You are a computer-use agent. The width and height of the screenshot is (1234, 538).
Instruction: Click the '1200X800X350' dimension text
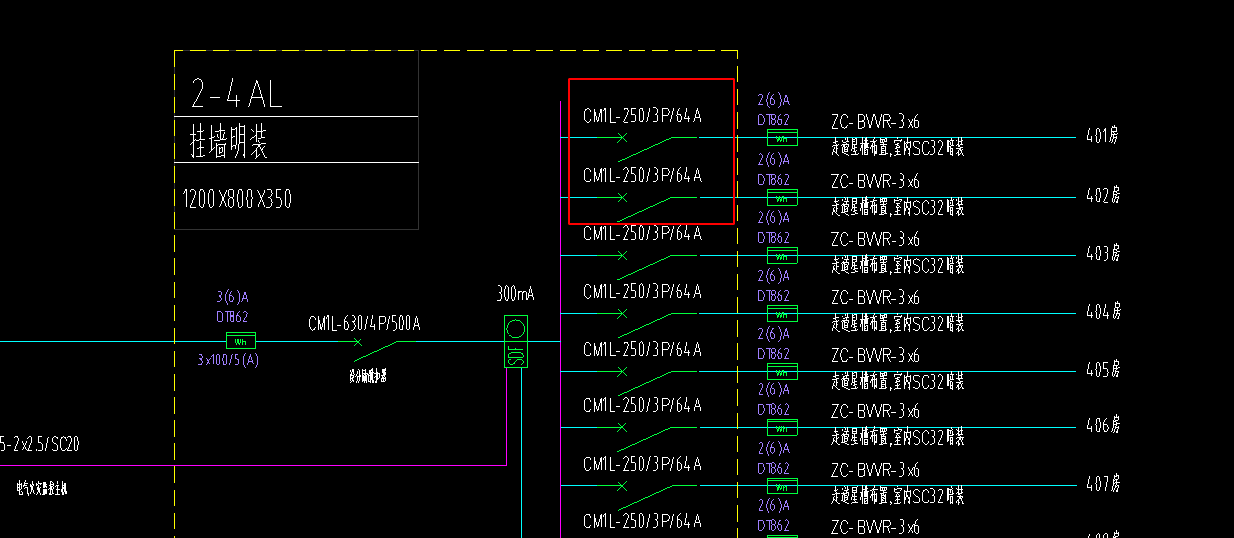point(237,199)
